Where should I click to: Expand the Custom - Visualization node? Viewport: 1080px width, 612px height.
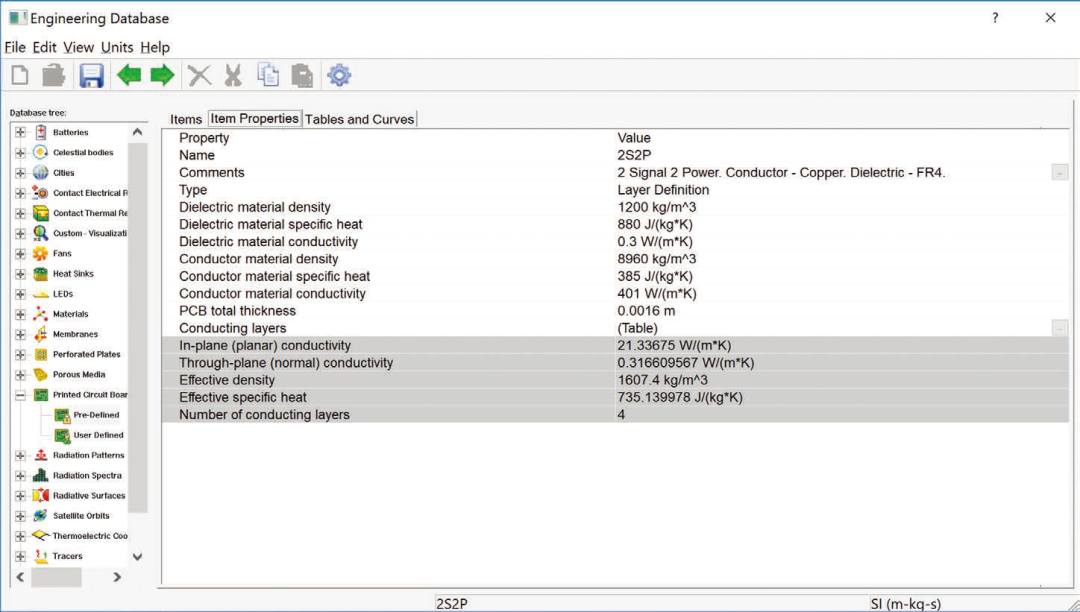point(20,233)
